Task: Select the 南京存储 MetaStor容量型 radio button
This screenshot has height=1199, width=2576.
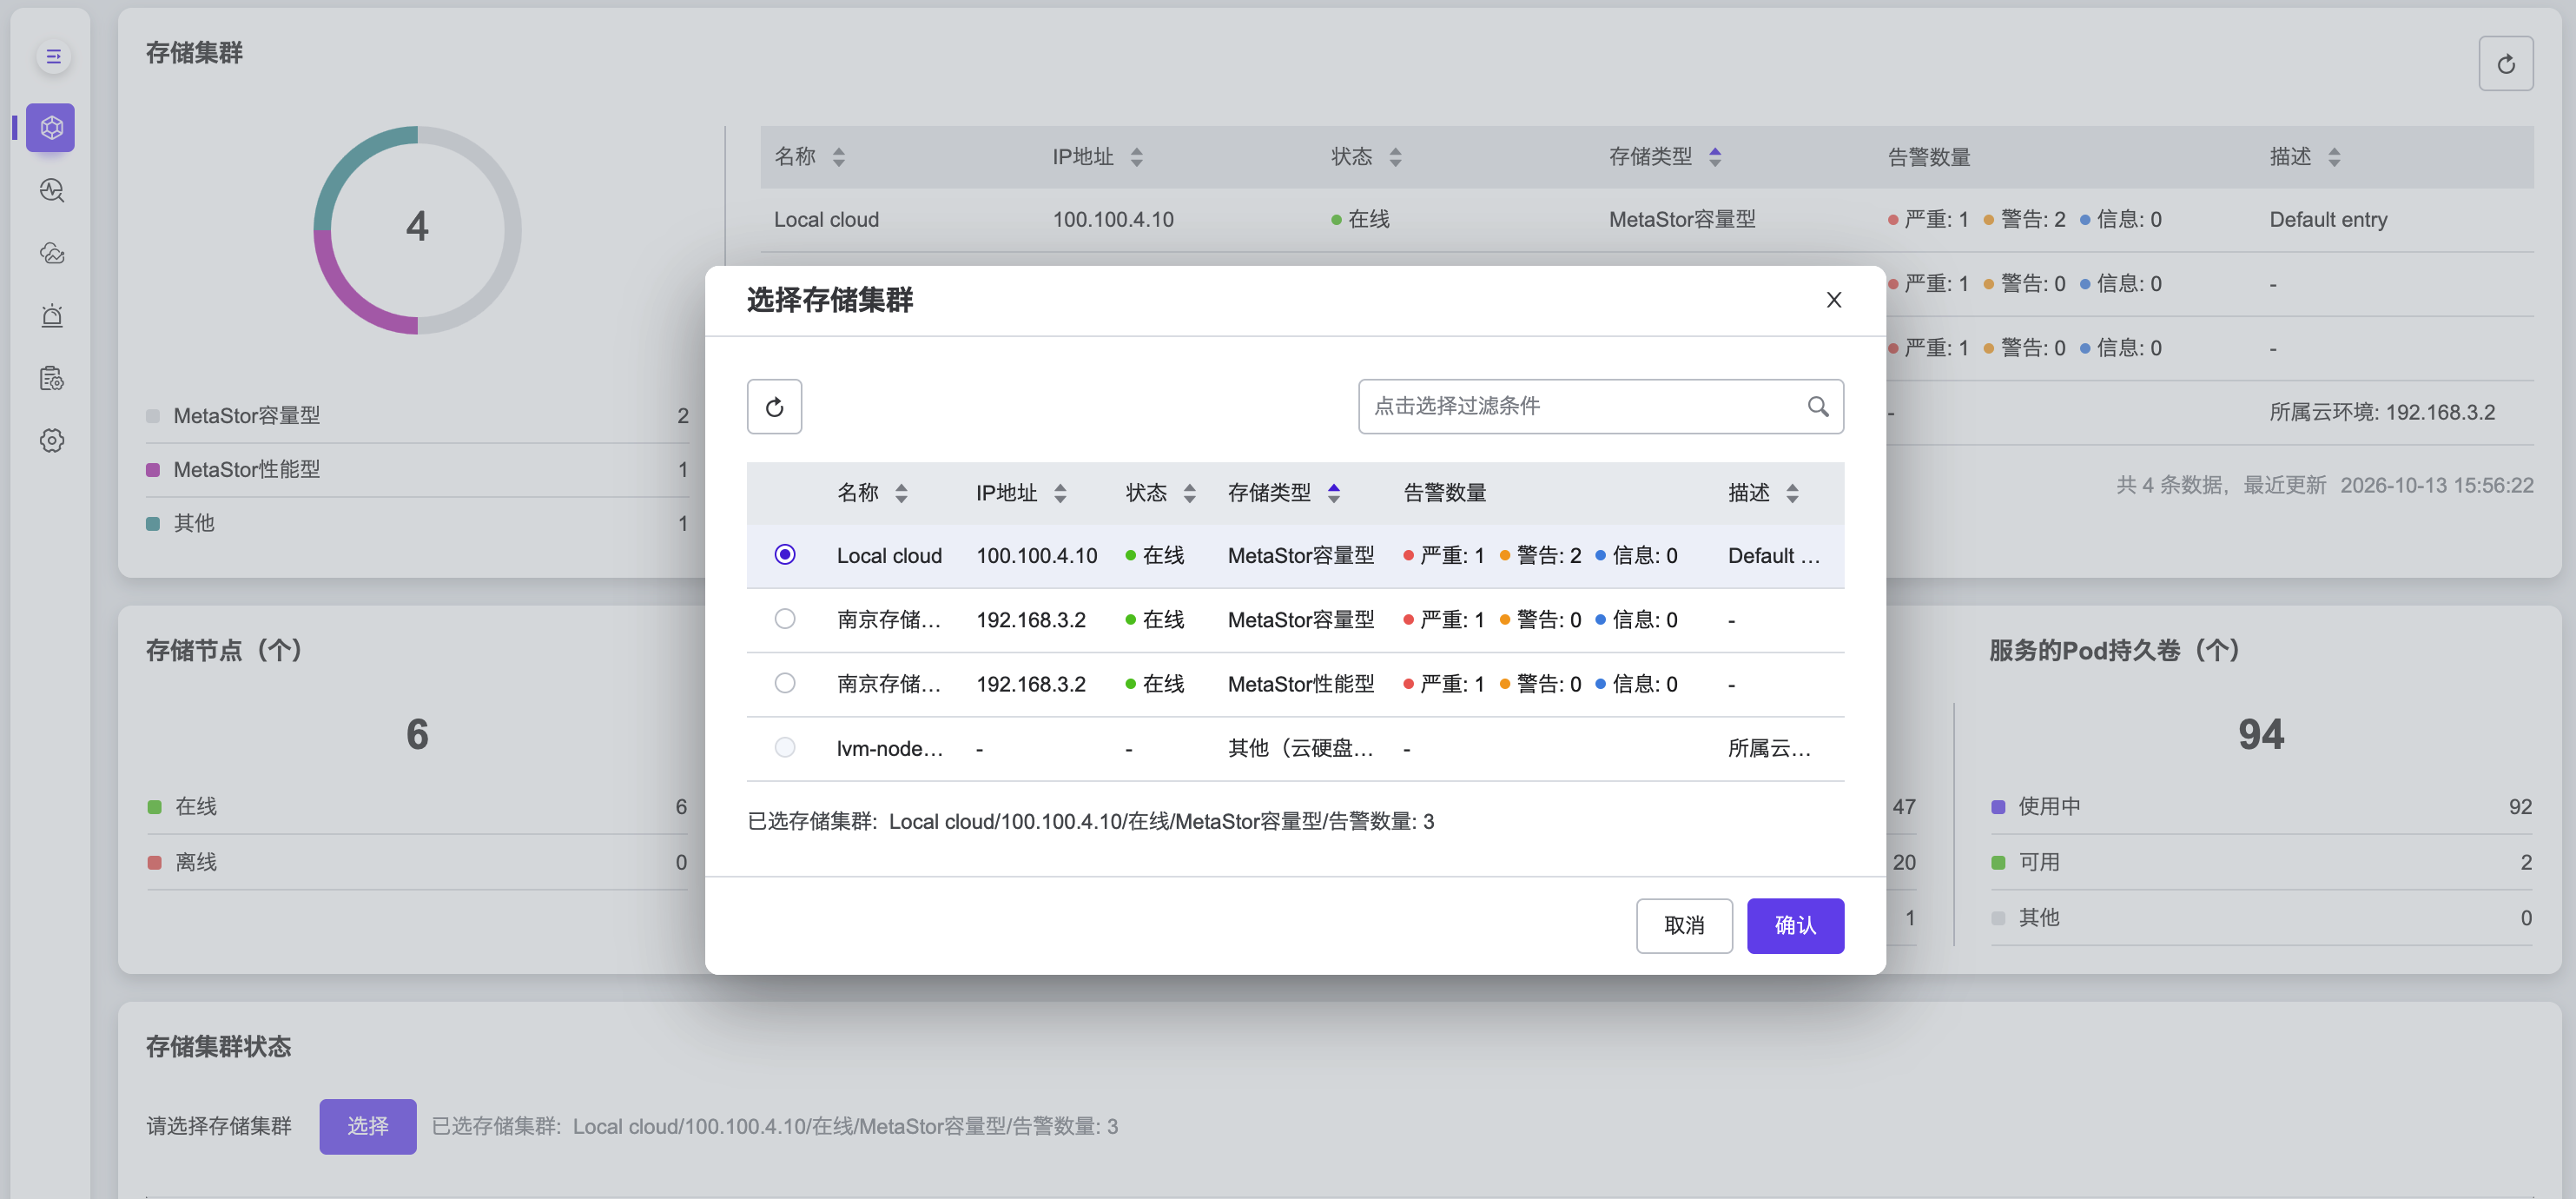Action: pos(785,619)
